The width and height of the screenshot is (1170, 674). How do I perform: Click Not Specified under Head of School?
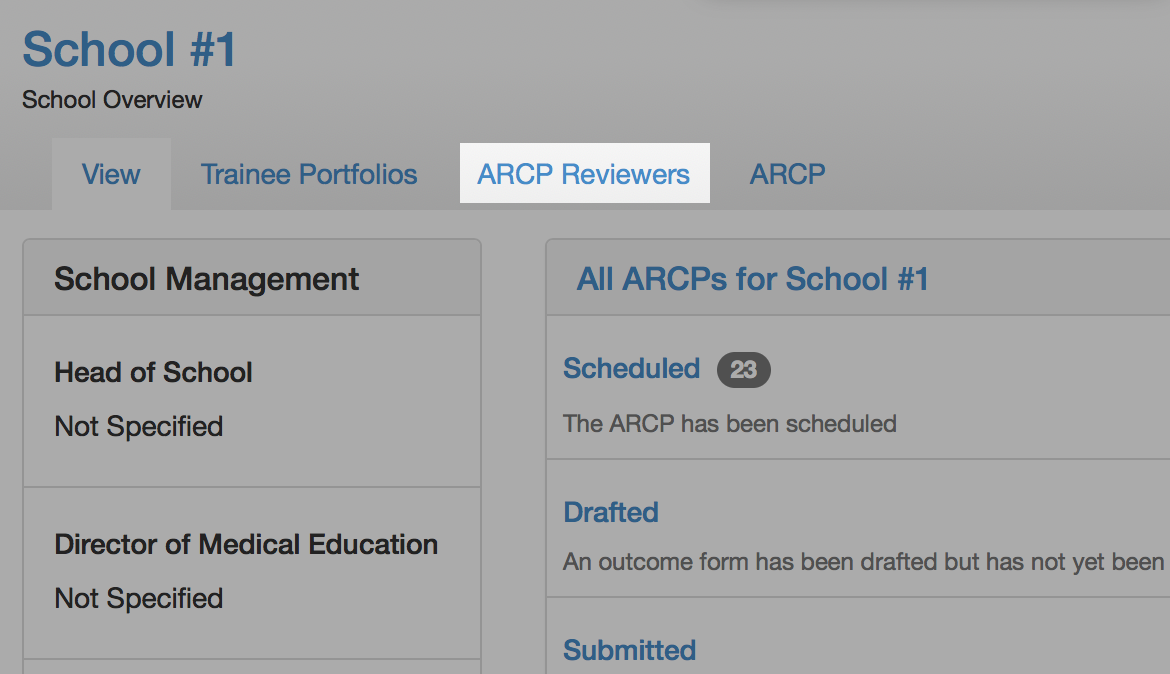(138, 426)
